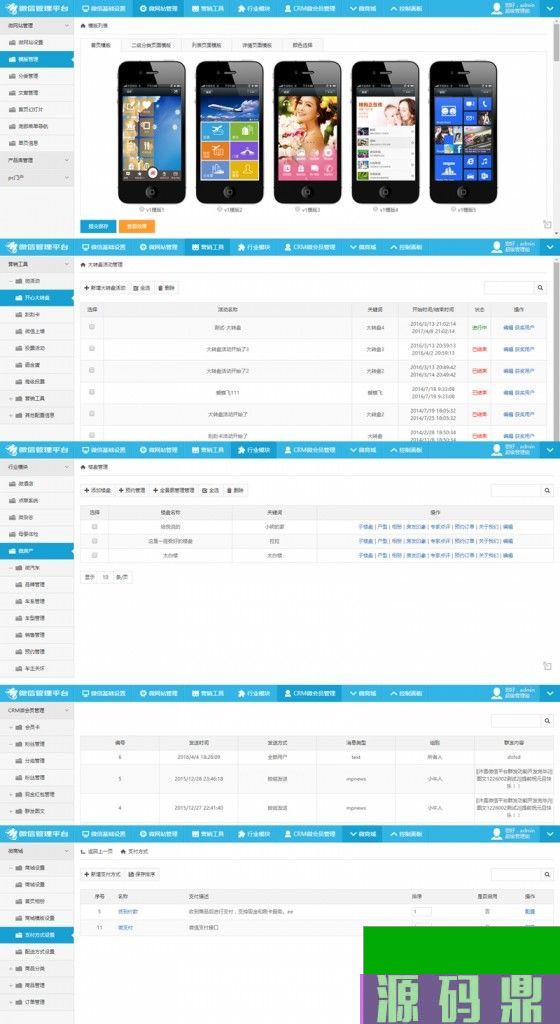560x1024 pixels.
Task: Expand the pc门户 sidebar section
Action: [x=37, y=177]
